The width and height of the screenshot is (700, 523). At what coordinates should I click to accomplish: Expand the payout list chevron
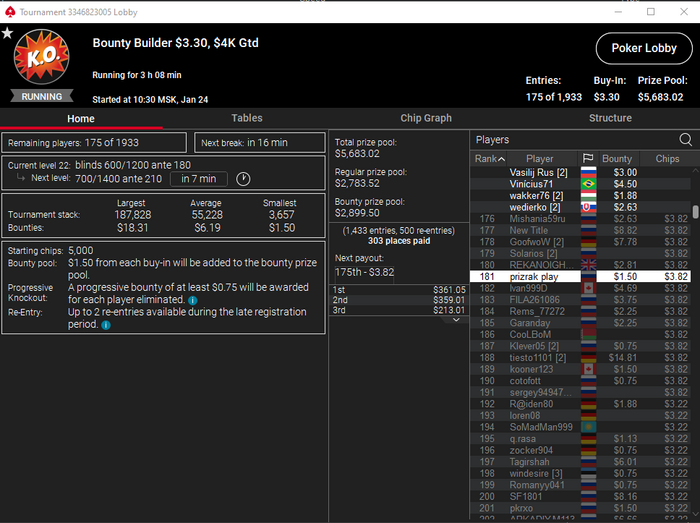tap(456, 320)
